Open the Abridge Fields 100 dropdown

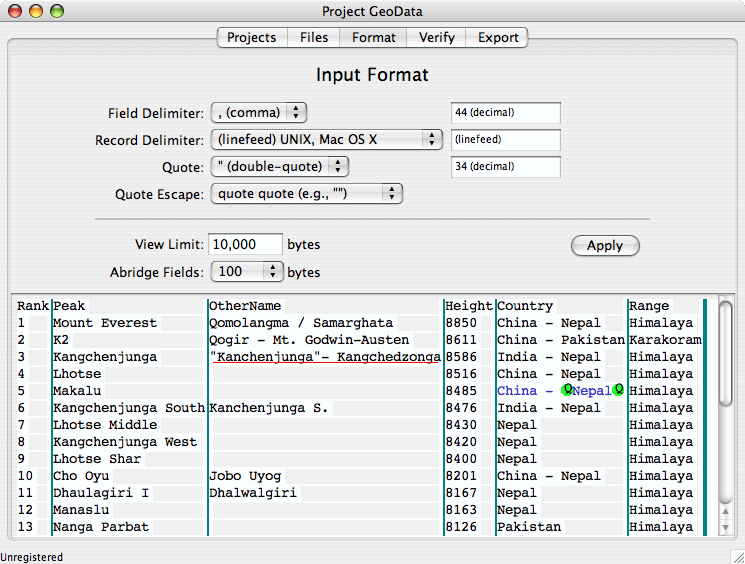click(x=247, y=271)
